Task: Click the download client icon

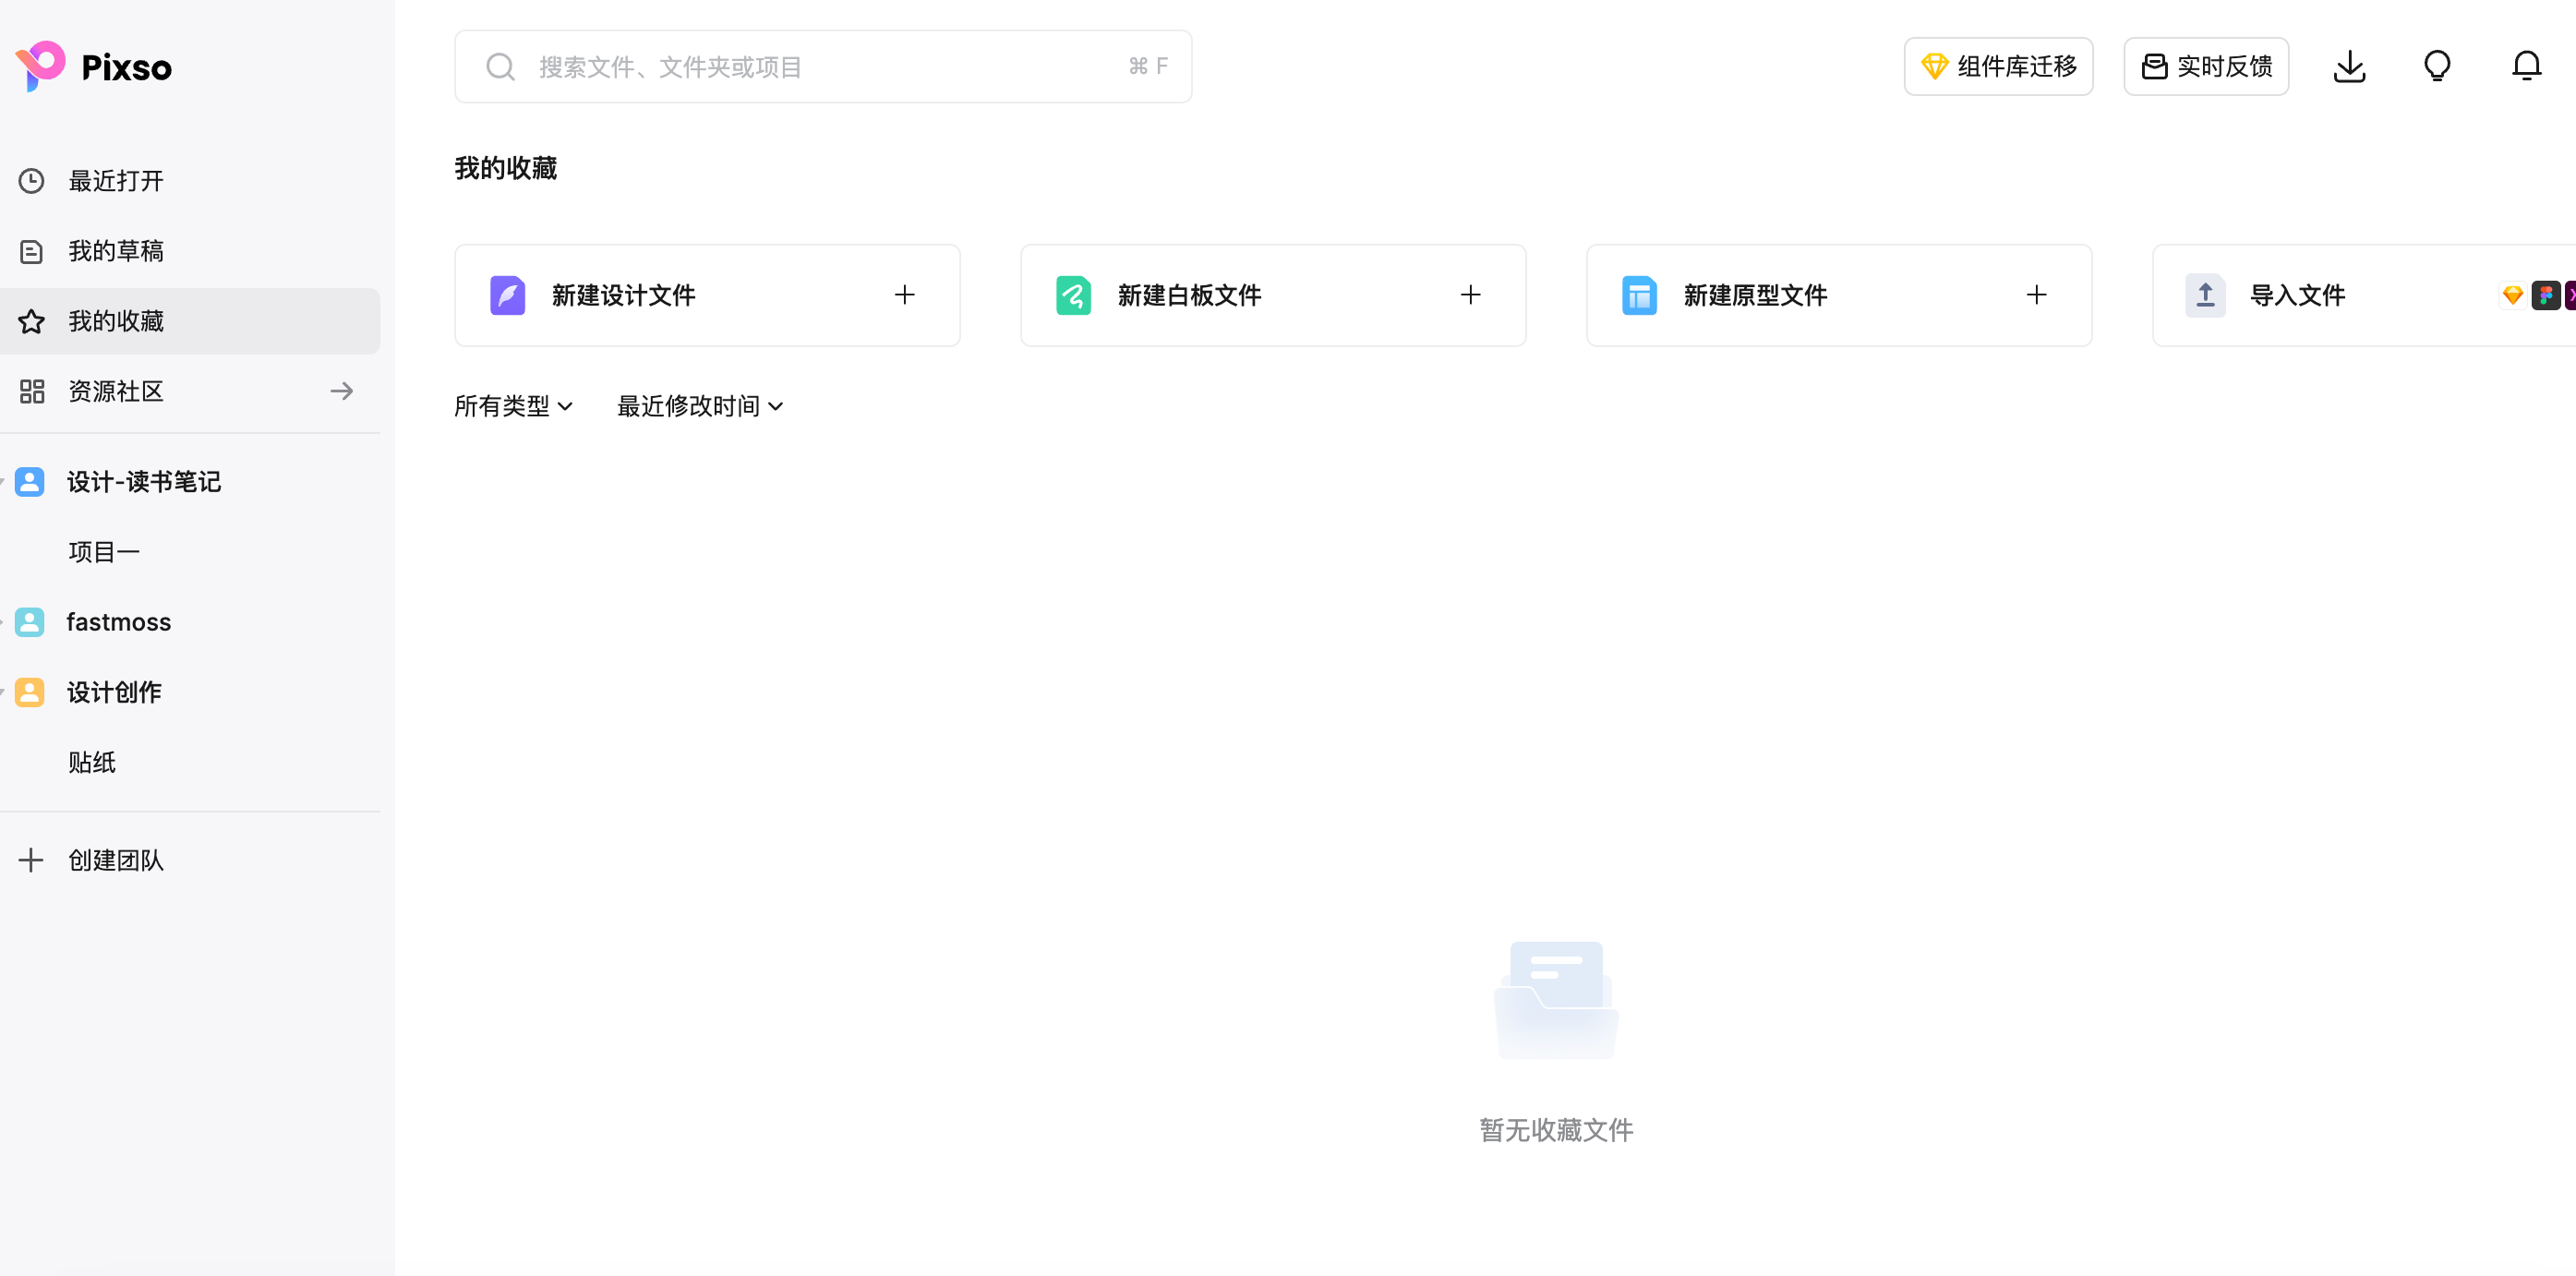Action: tap(2349, 67)
